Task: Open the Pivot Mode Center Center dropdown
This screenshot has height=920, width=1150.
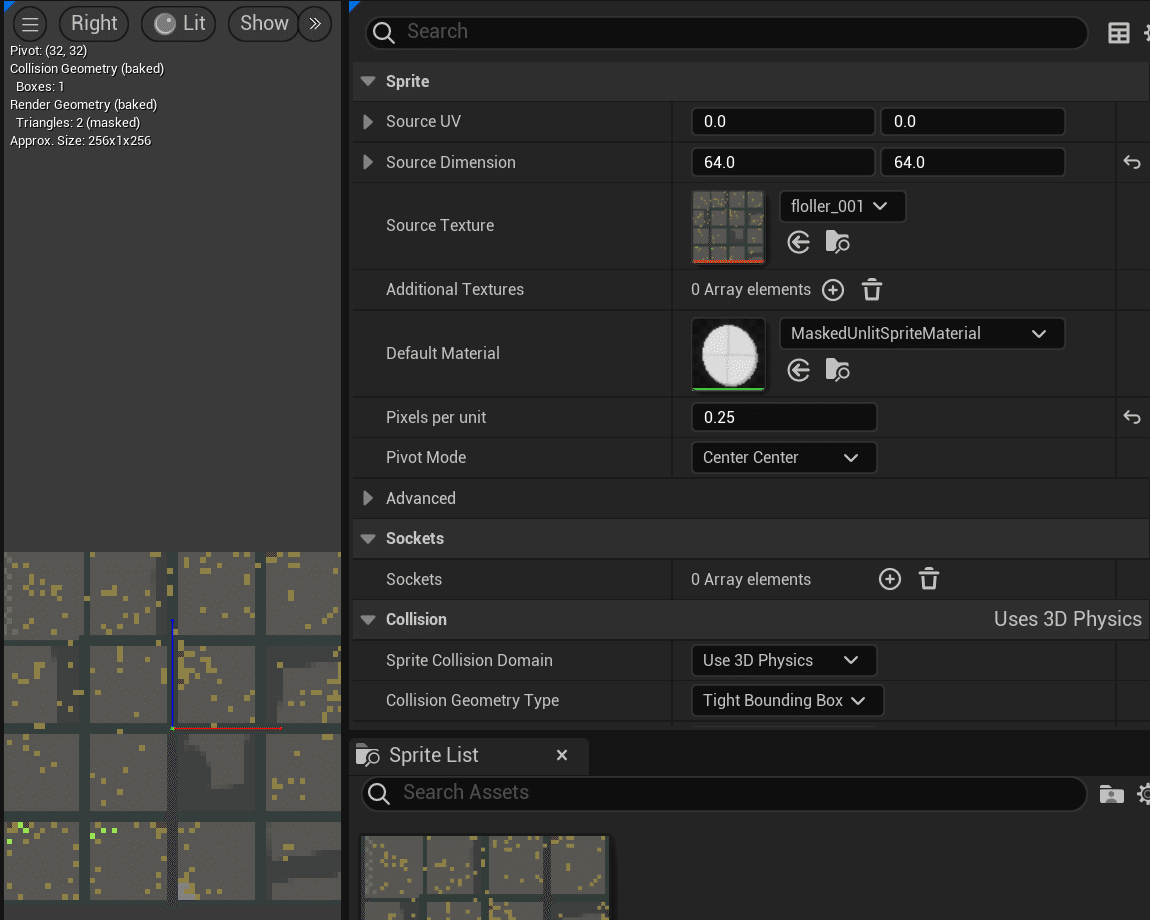Action: tap(782, 457)
